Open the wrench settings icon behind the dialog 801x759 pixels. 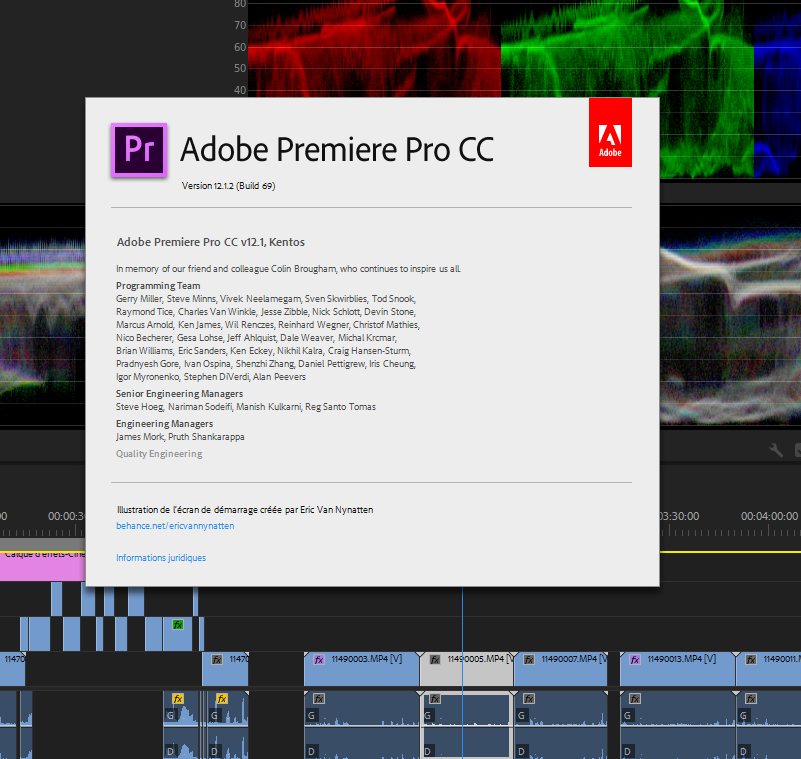776,449
